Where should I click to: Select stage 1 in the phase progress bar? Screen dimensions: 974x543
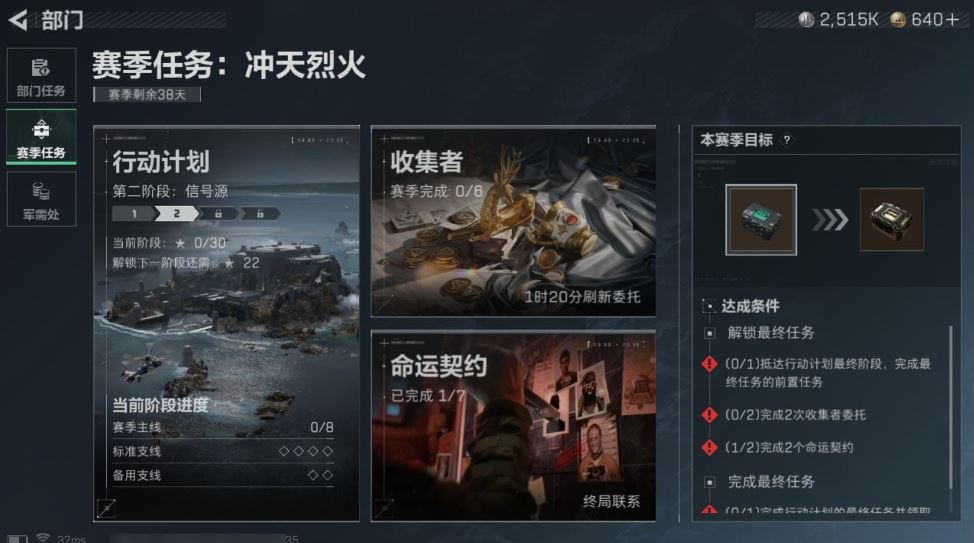(134, 214)
